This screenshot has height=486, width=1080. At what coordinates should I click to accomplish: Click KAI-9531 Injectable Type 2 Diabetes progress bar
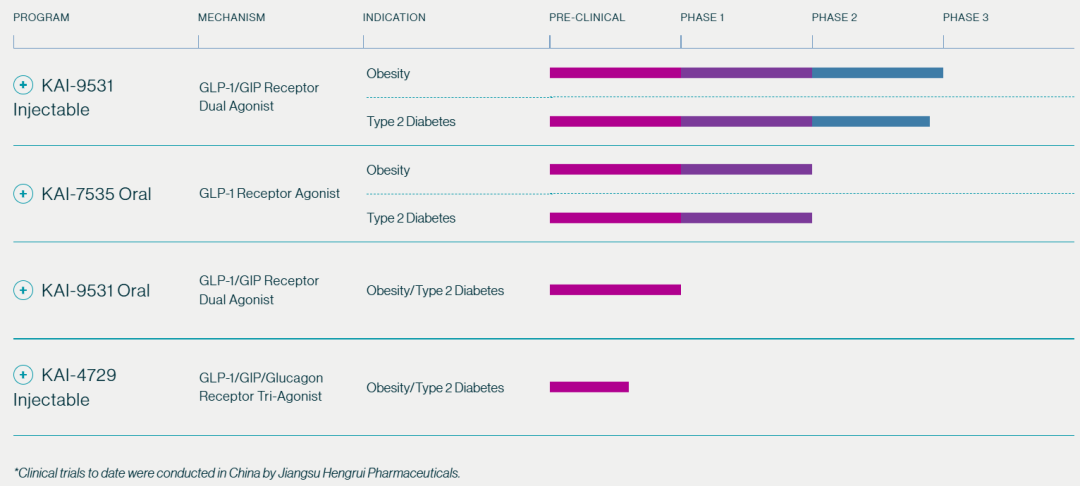pyautogui.click(x=739, y=121)
